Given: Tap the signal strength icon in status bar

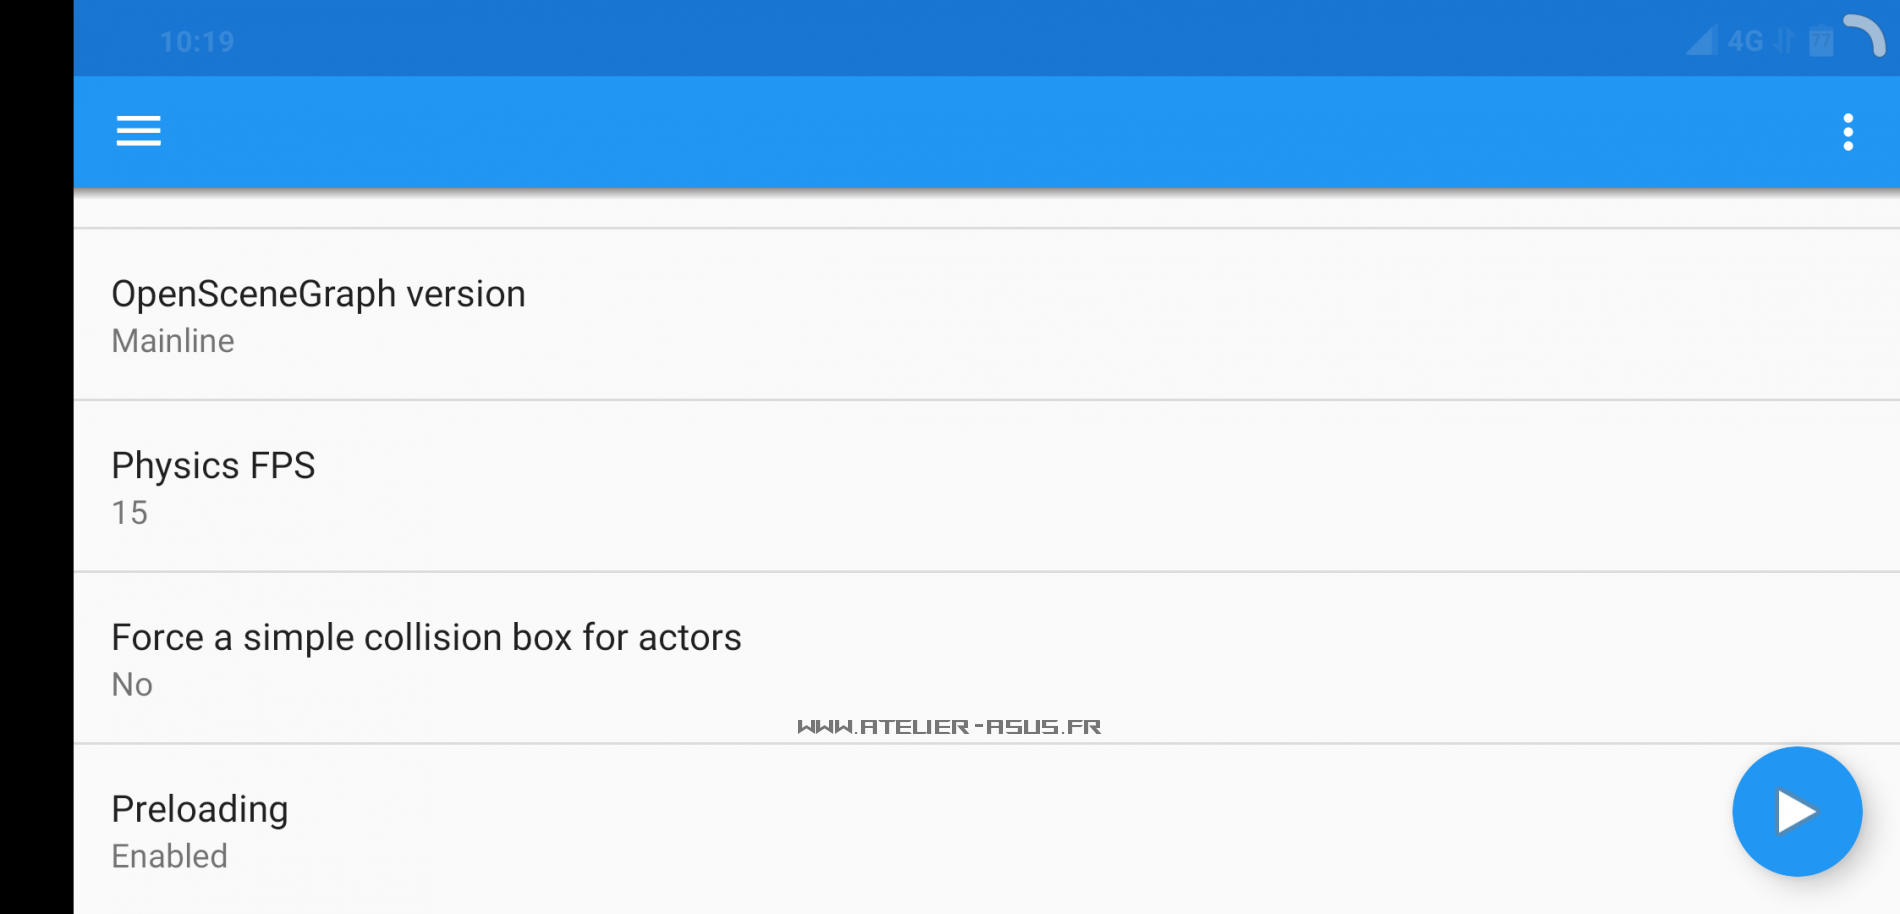Looking at the screenshot, I should point(1700,41).
